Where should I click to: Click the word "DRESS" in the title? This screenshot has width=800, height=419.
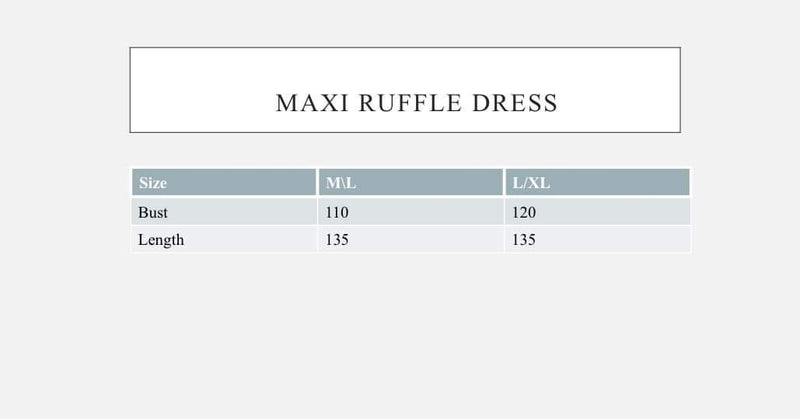point(515,103)
